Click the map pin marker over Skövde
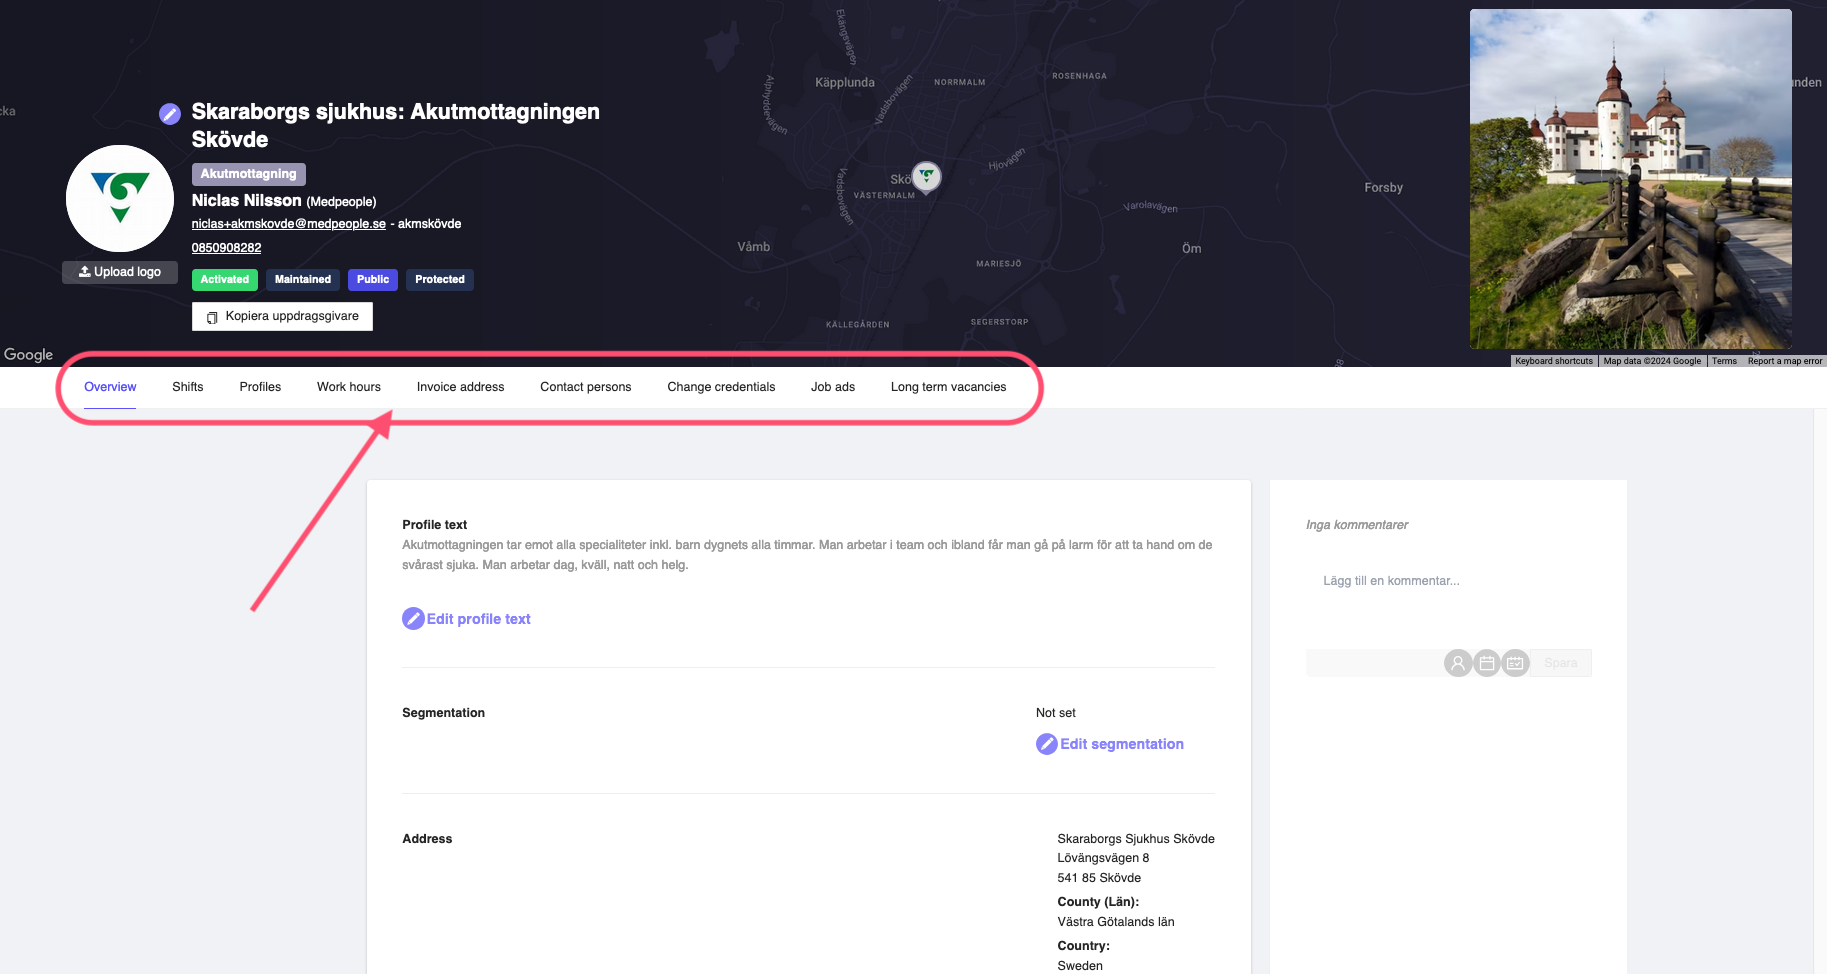The image size is (1827, 974). point(927,177)
